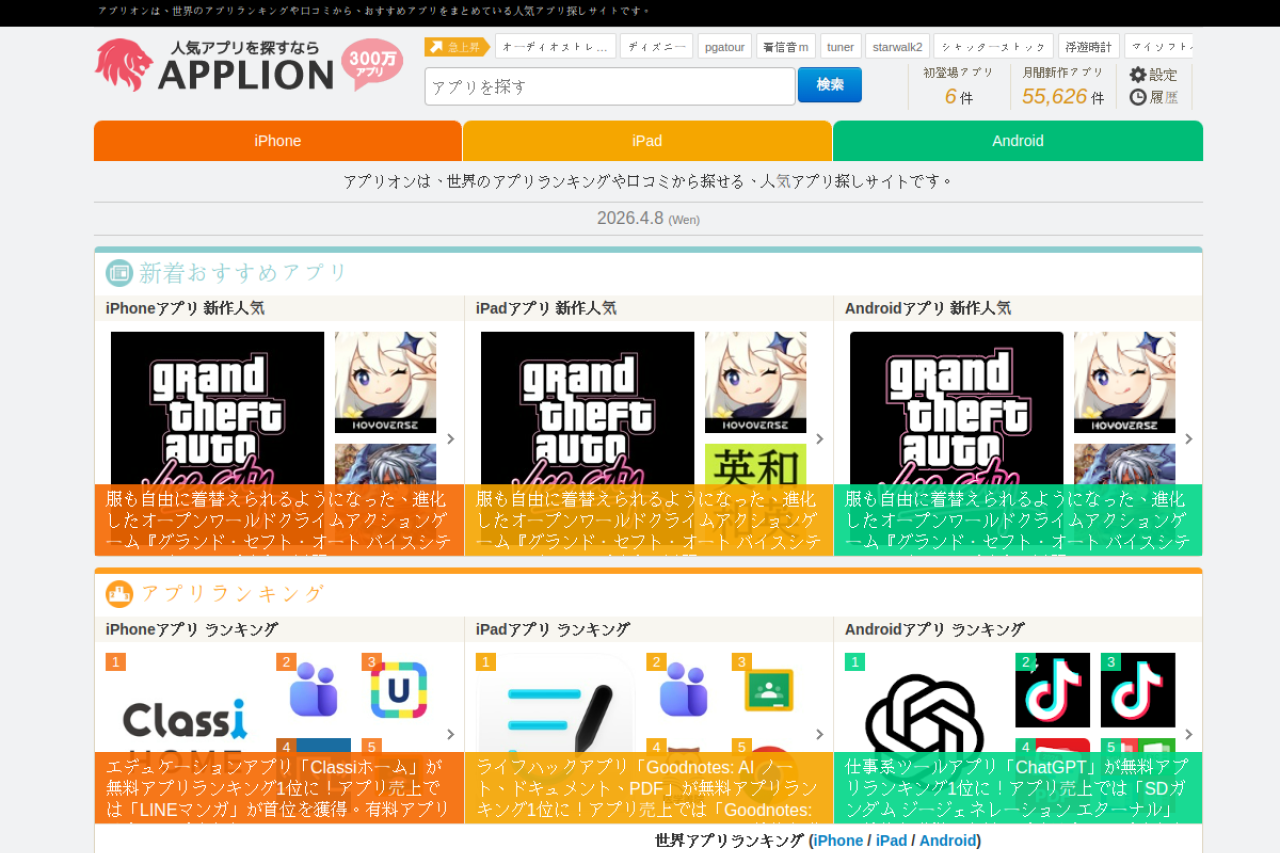Switch to the Android tab
1280x853 pixels.
(1017, 141)
